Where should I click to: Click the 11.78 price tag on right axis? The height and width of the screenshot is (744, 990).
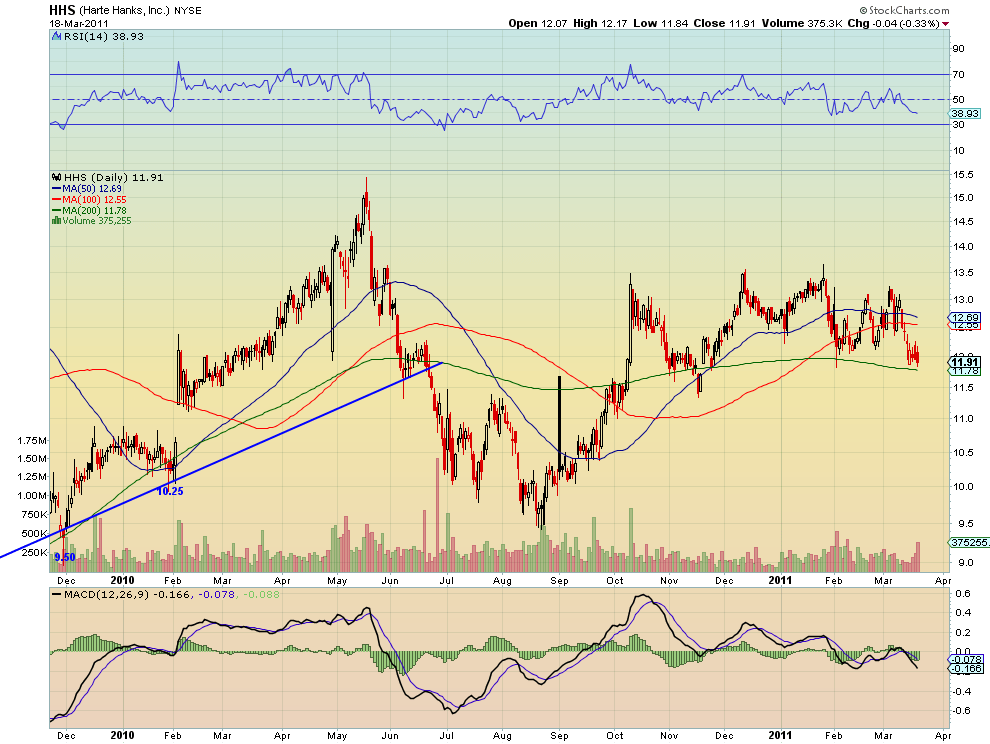pos(965,371)
